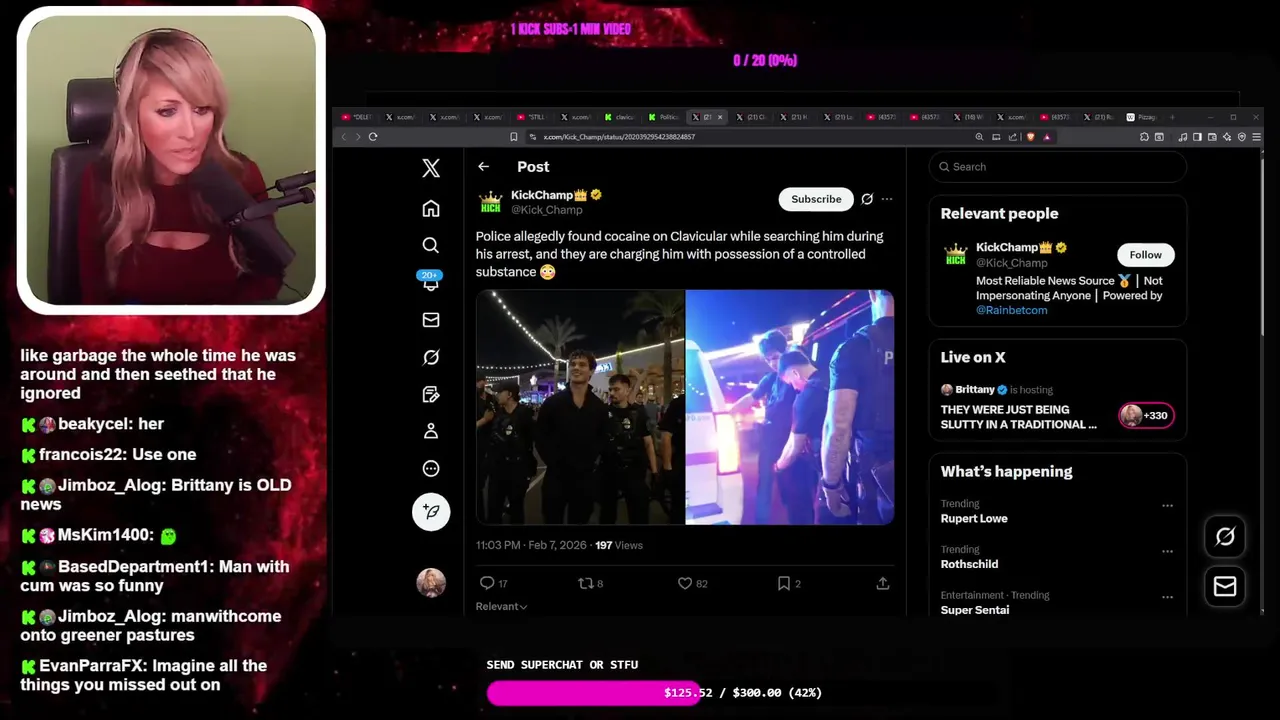Switch to the *STILL YouTube tab

pyautogui.click(x=532, y=117)
